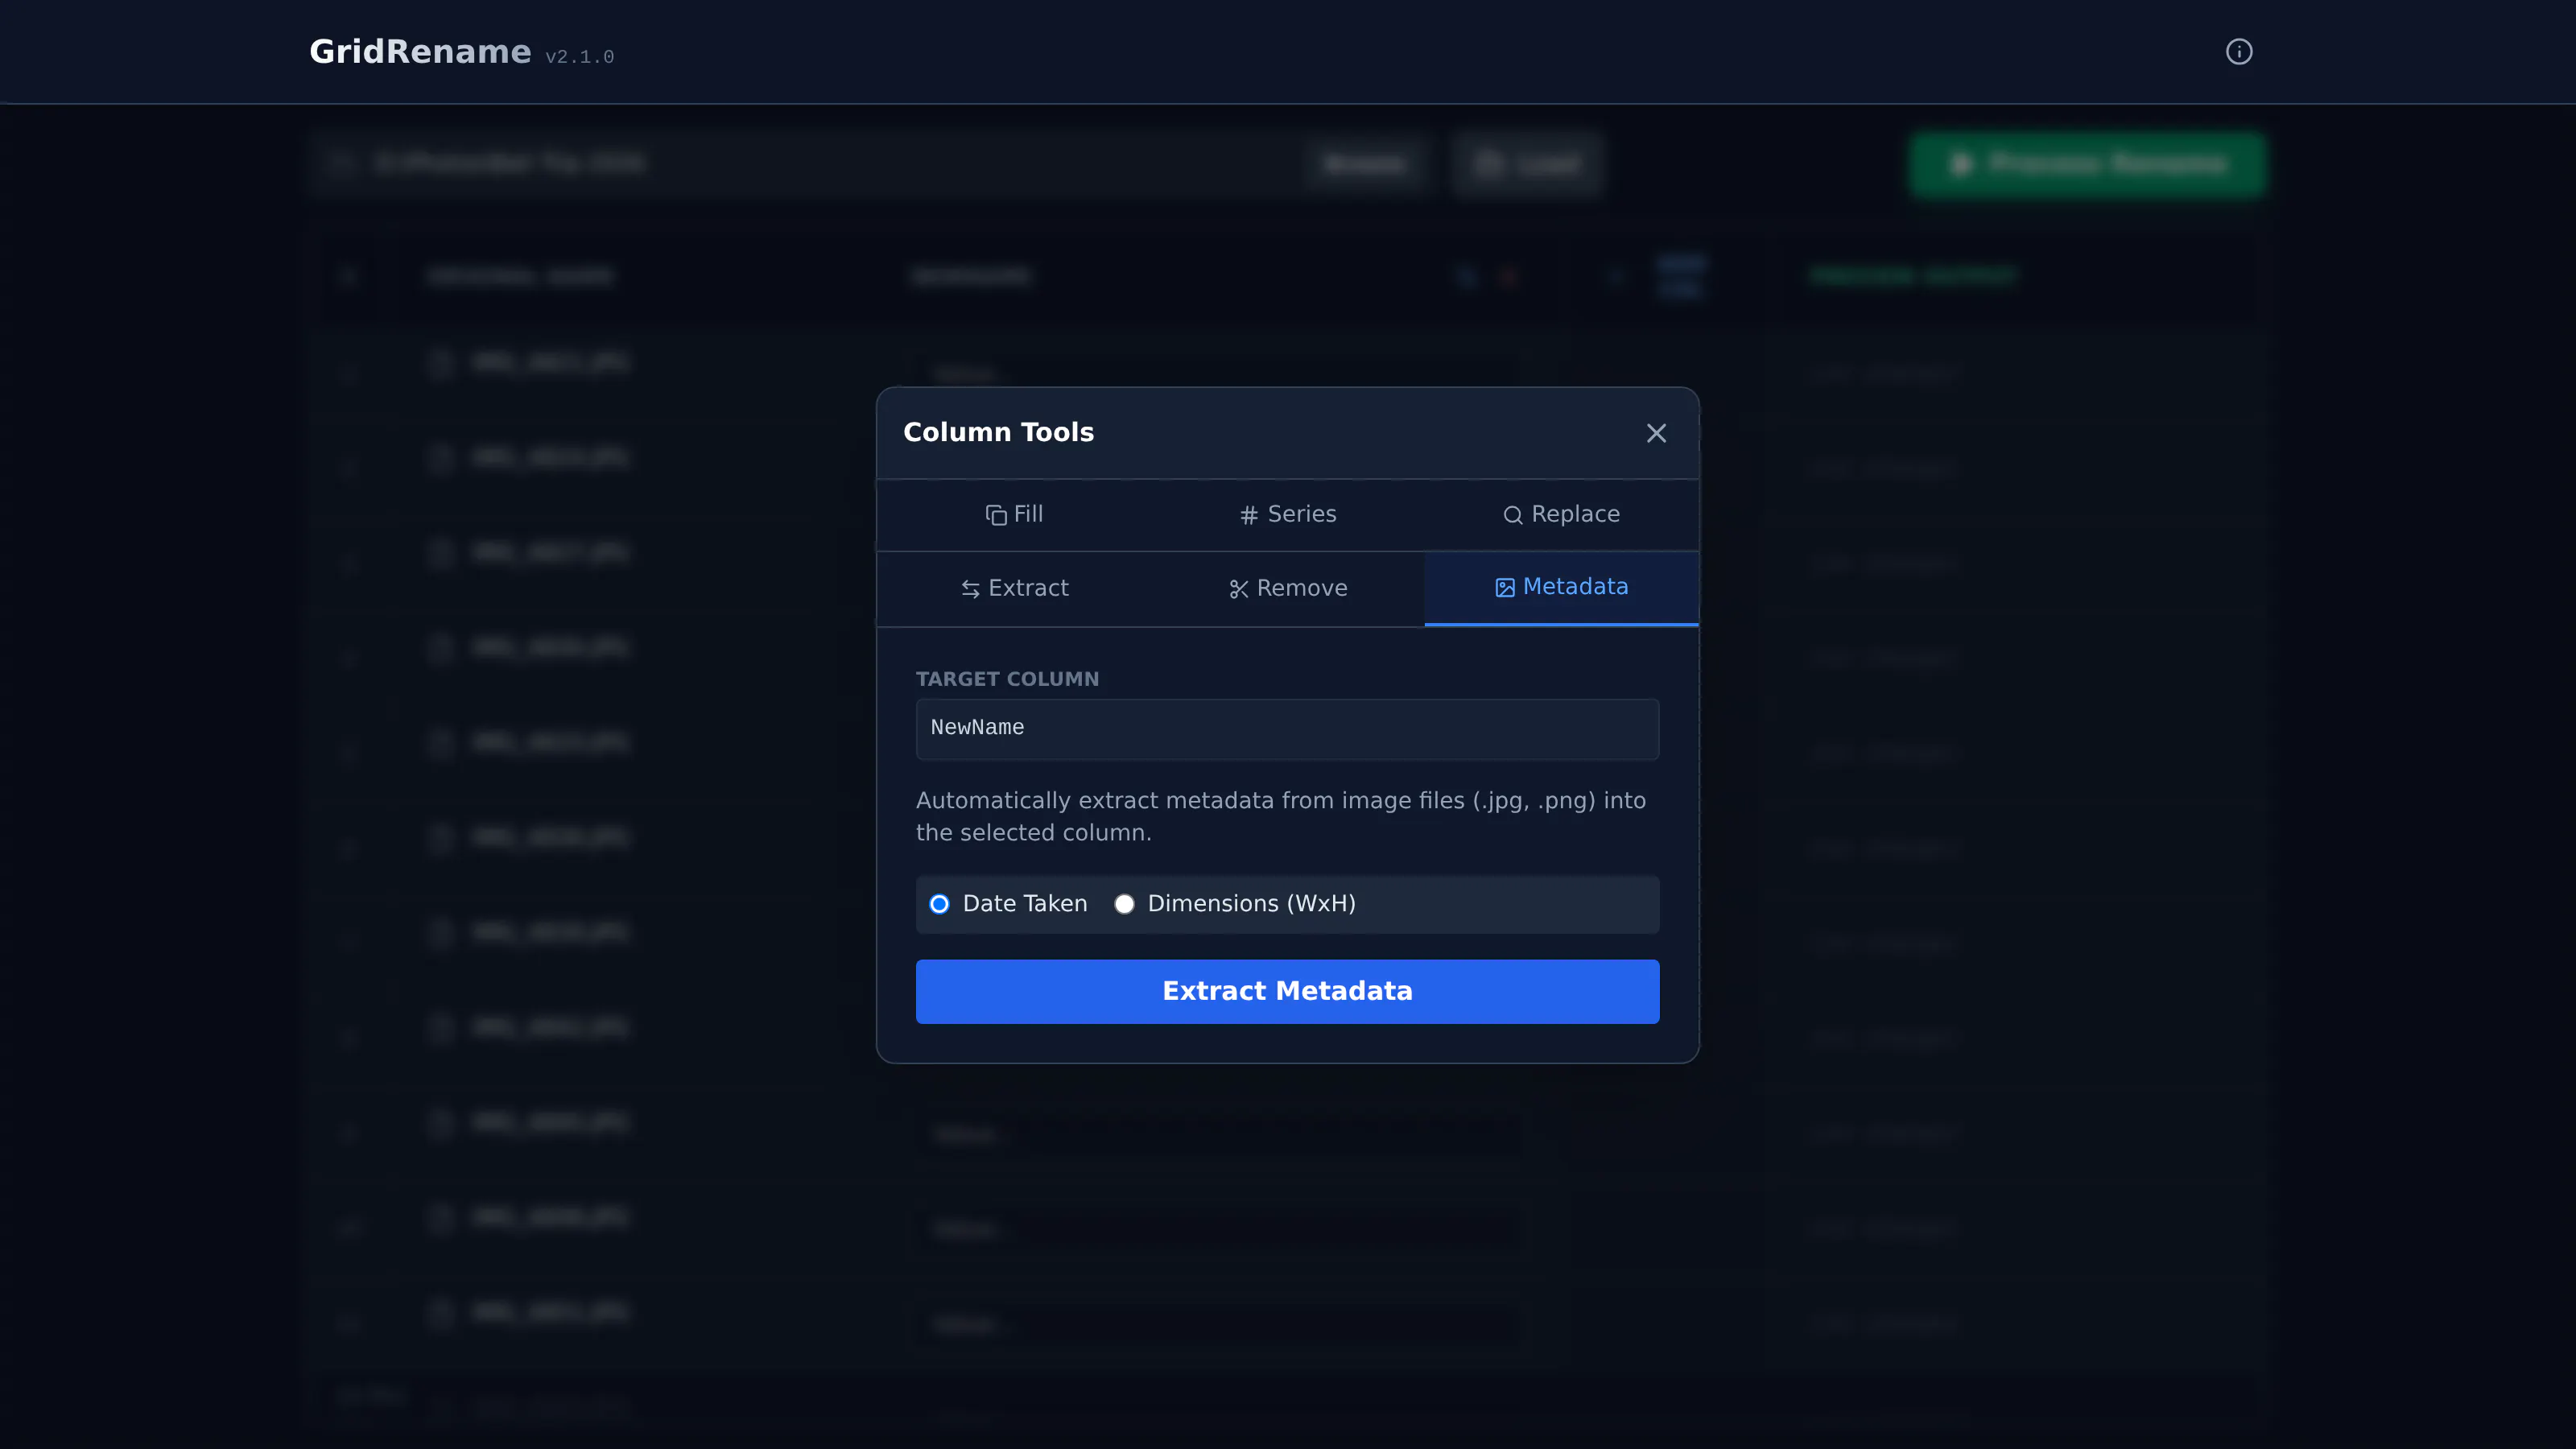2576x1449 pixels.
Task: Click the v2.1.0 version label
Action: pyautogui.click(x=579, y=57)
